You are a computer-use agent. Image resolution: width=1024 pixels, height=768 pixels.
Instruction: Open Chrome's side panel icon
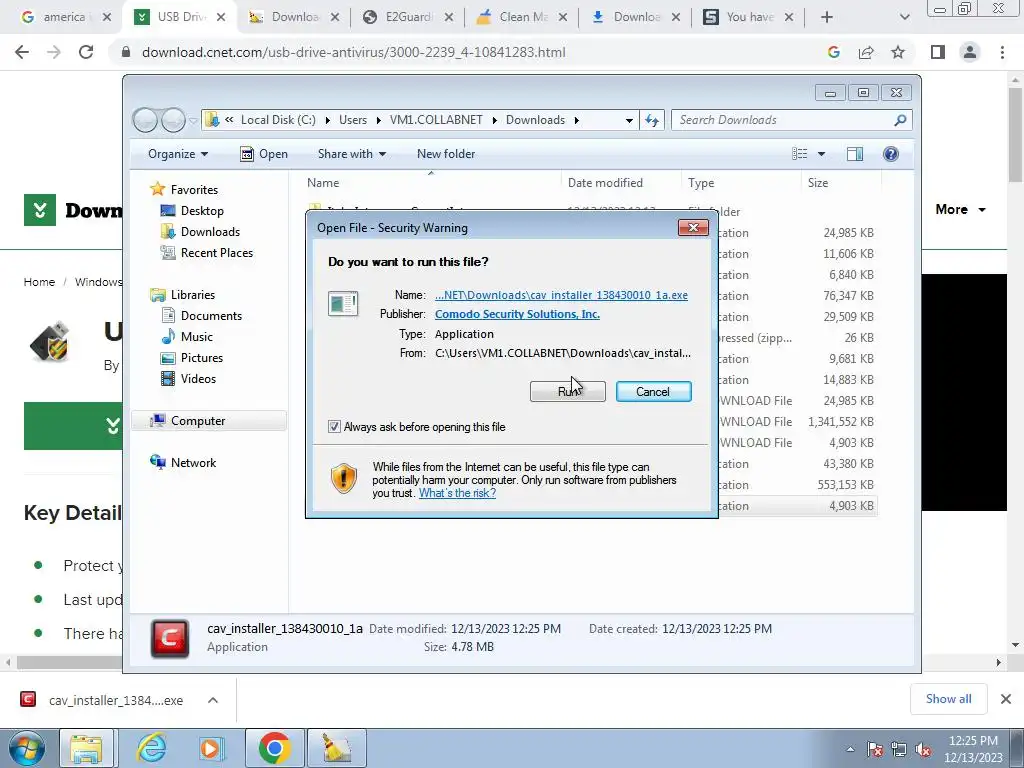(x=938, y=52)
